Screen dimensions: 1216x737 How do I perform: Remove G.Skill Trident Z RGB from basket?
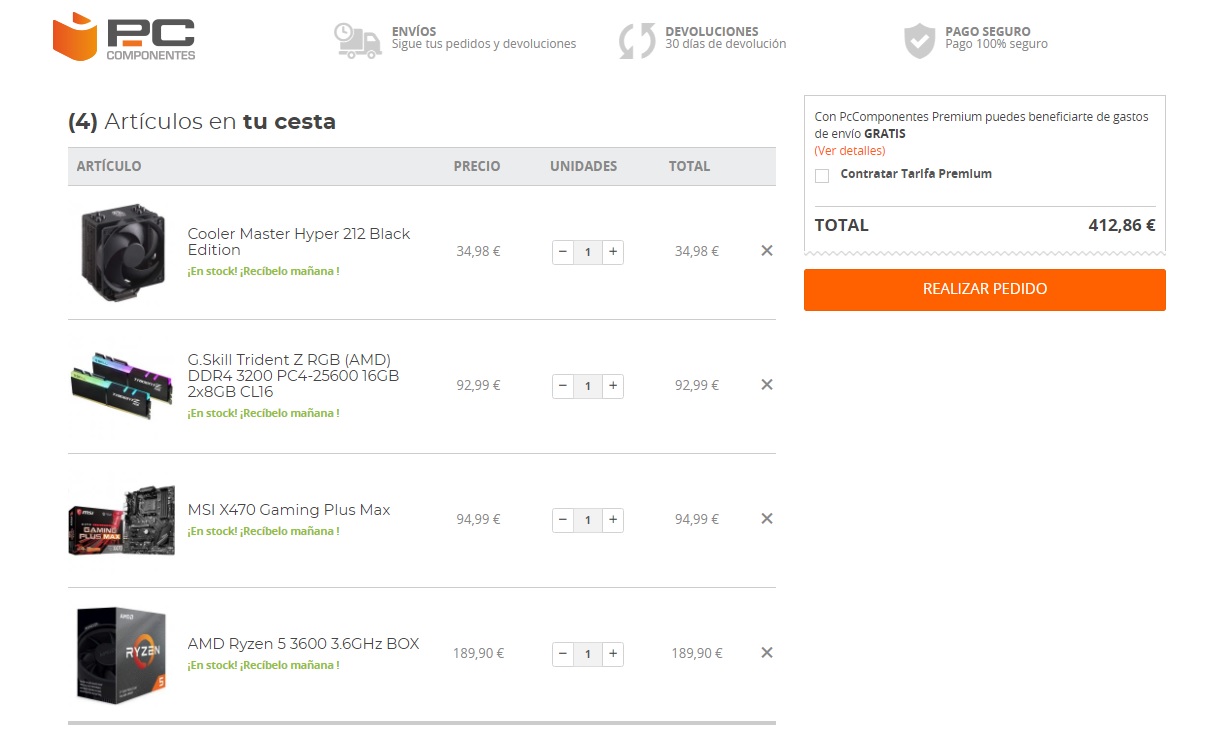coord(767,384)
